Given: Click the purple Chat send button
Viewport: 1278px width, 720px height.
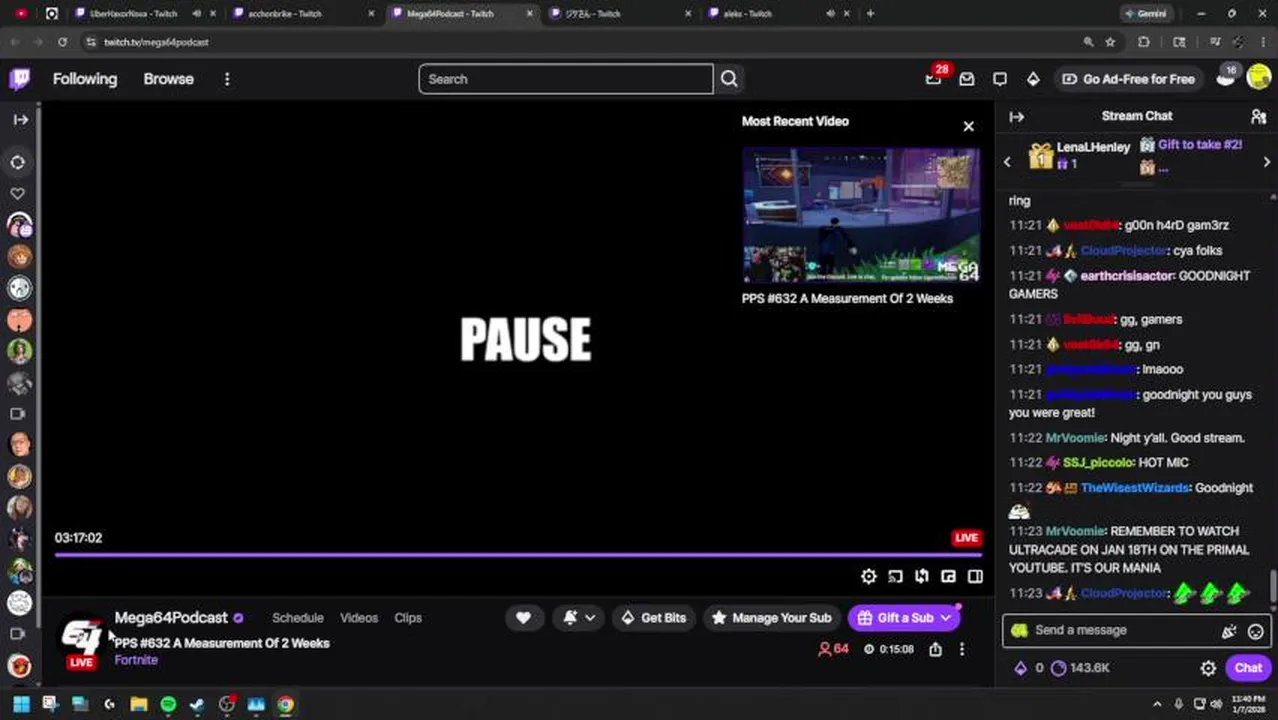Looking at the screenshot, I should (x=1248, y=668).
